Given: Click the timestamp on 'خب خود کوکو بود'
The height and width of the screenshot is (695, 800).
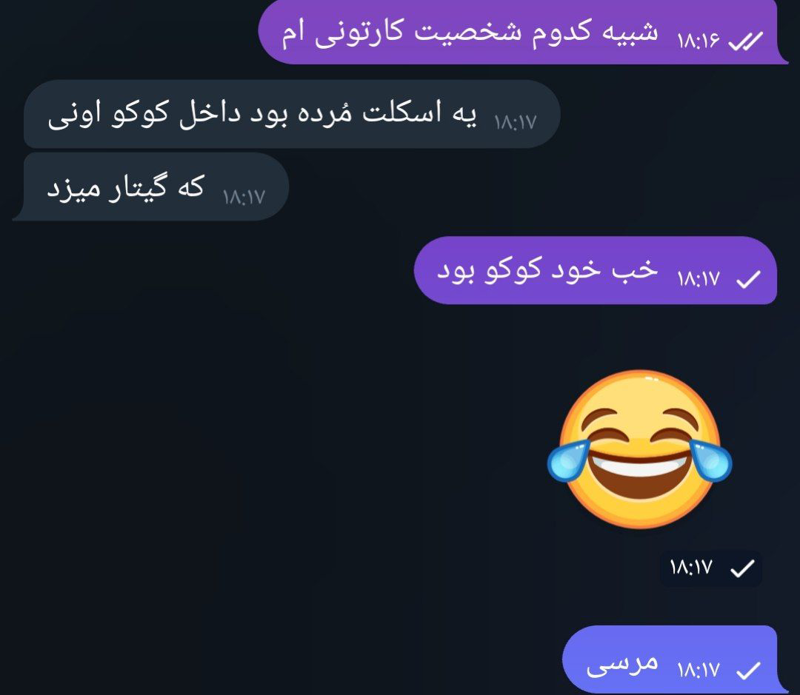Looking at the screenshot, I should [698, 279].
